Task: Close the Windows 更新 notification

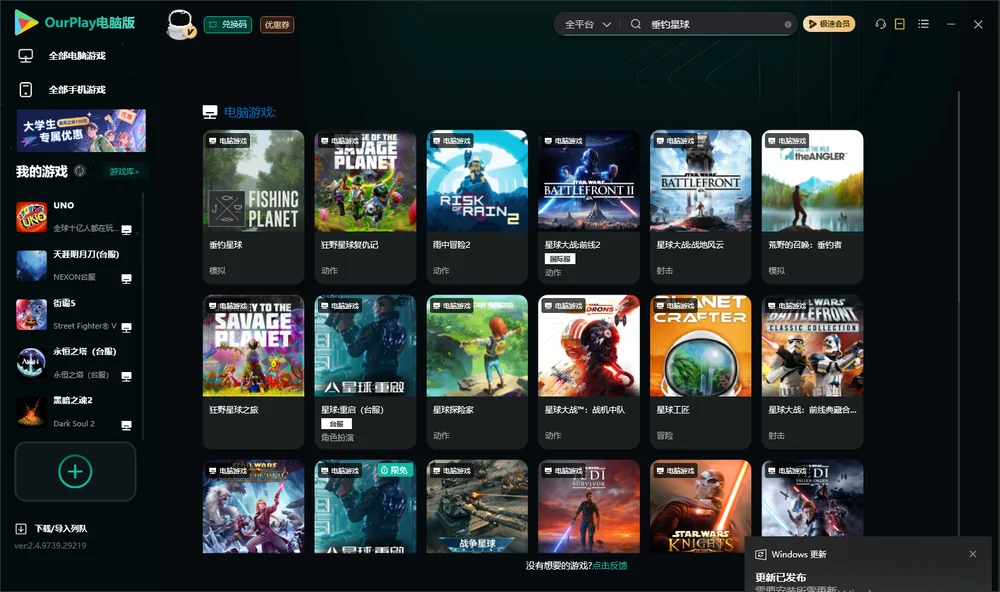Action: point(973,554)
